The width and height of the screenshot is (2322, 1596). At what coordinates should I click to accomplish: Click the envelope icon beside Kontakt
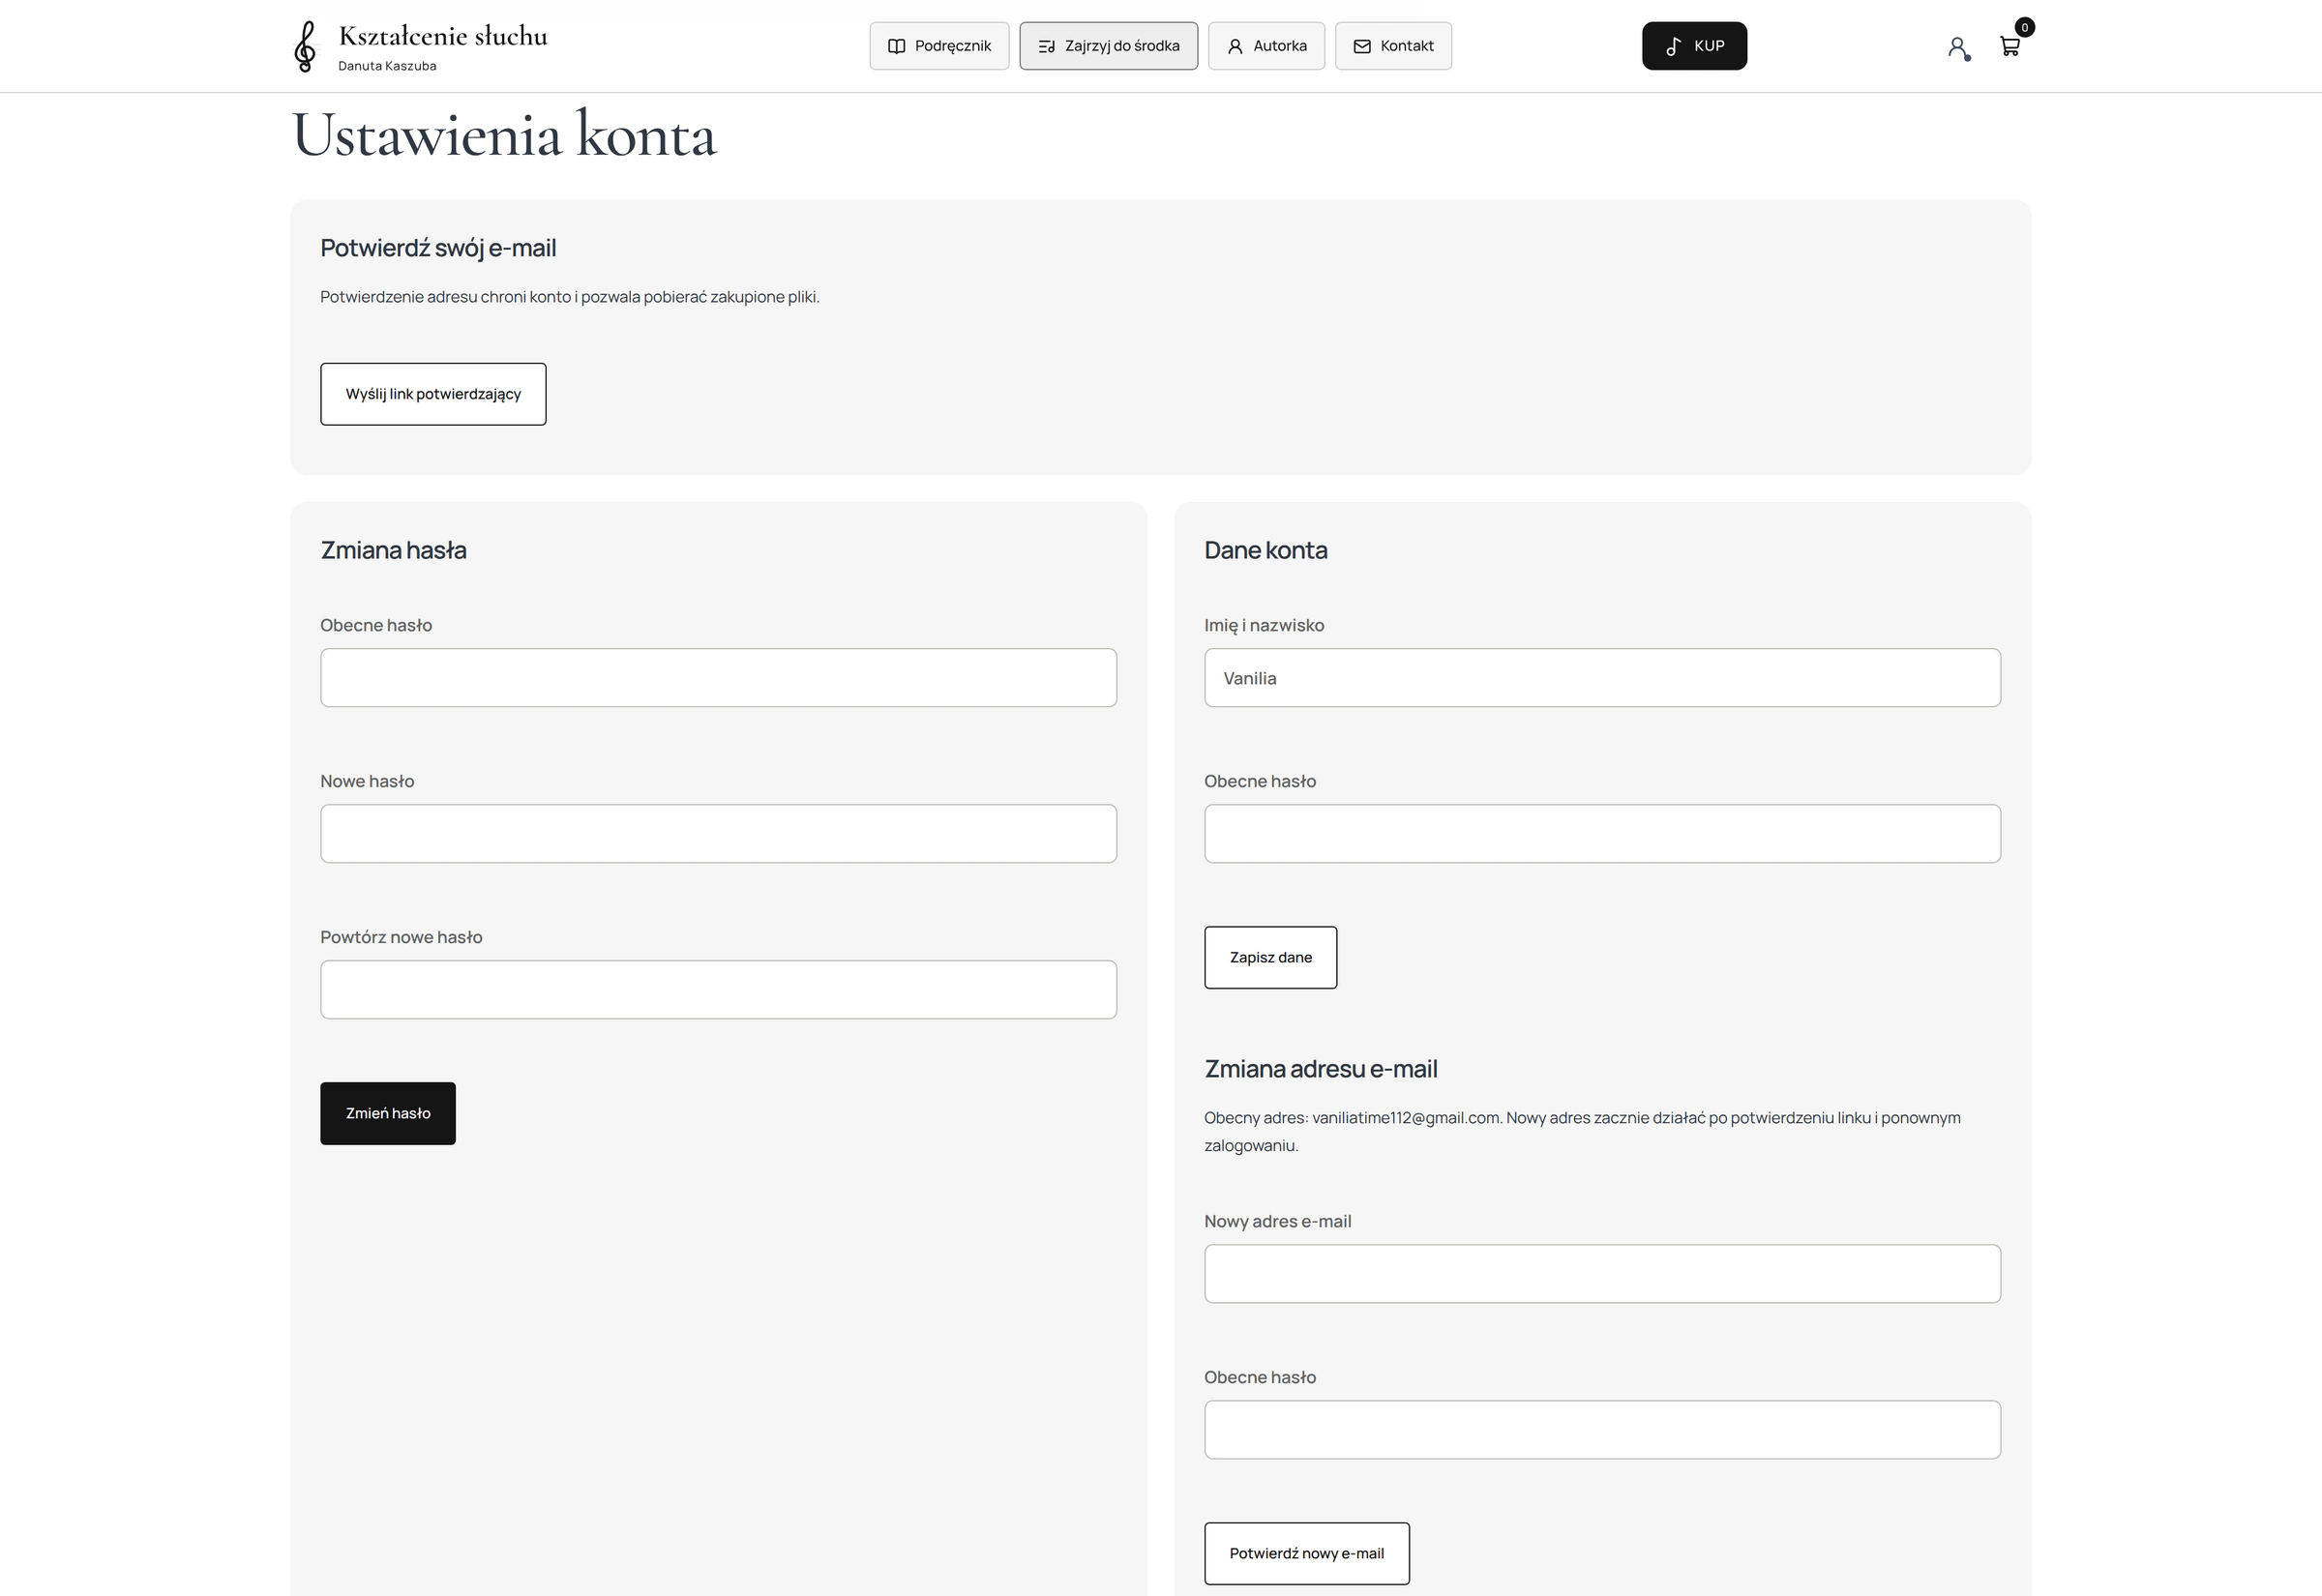(x=1362, y=46)
